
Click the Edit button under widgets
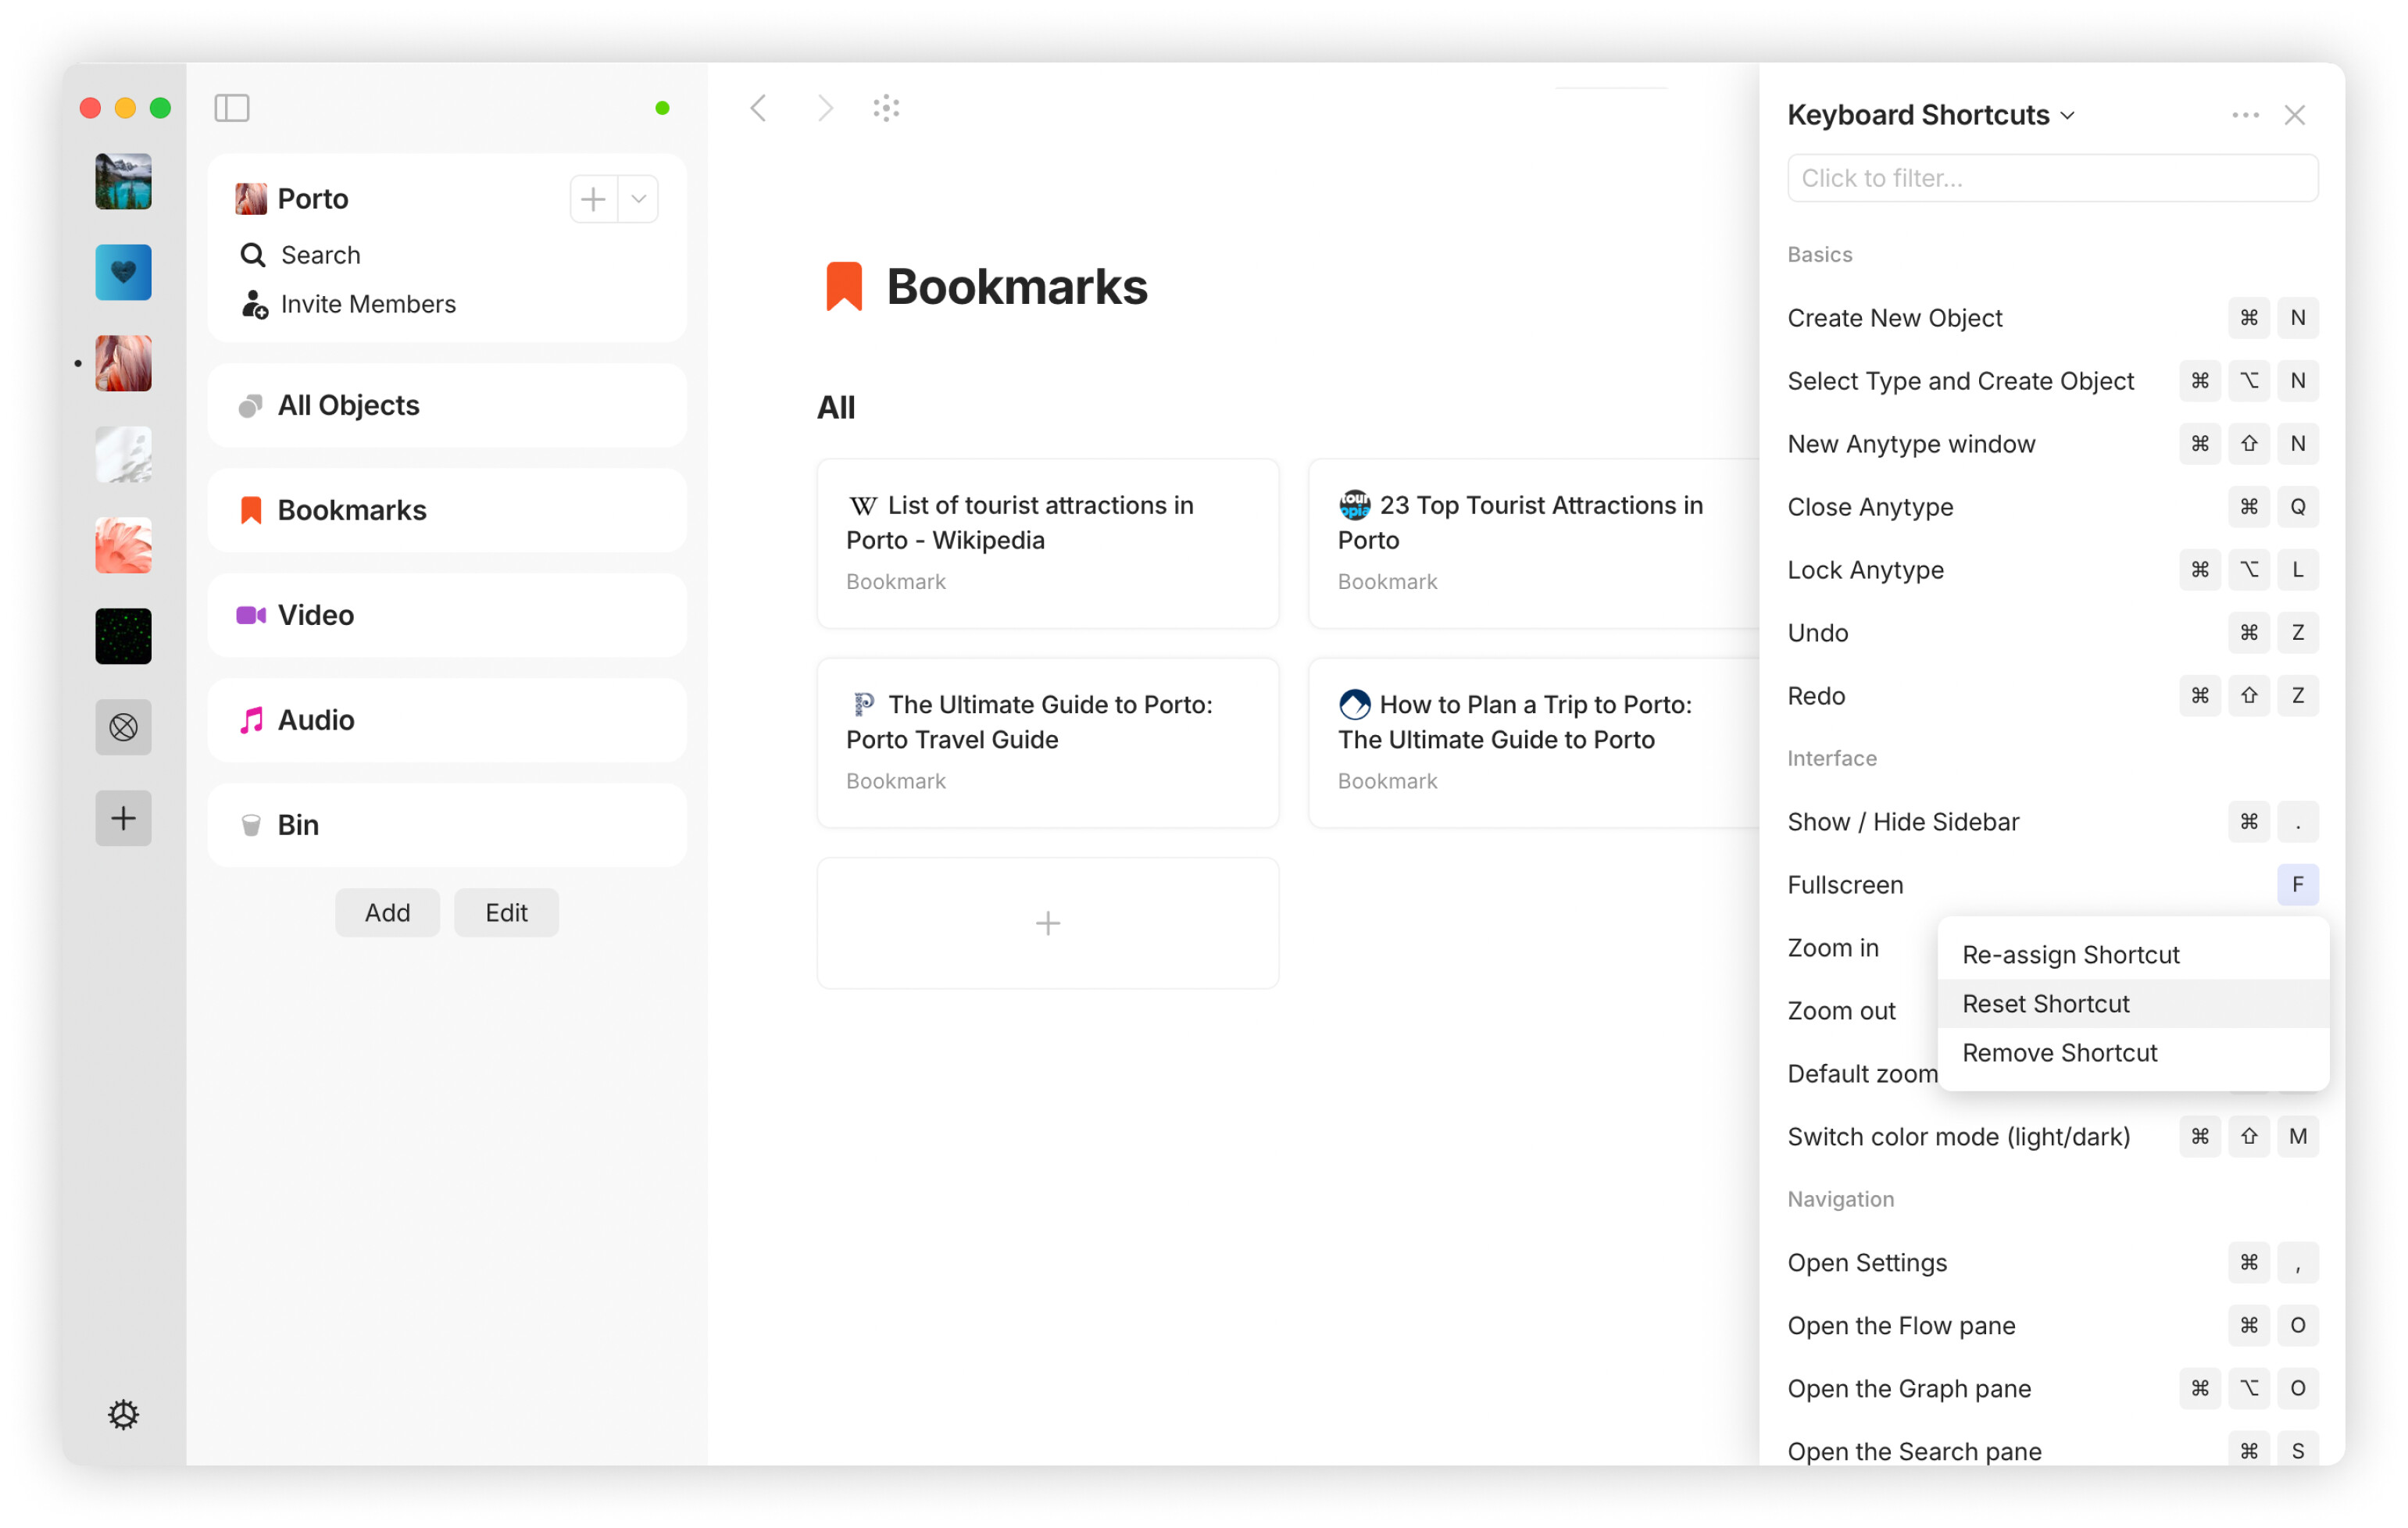click(x=506, y=912)
